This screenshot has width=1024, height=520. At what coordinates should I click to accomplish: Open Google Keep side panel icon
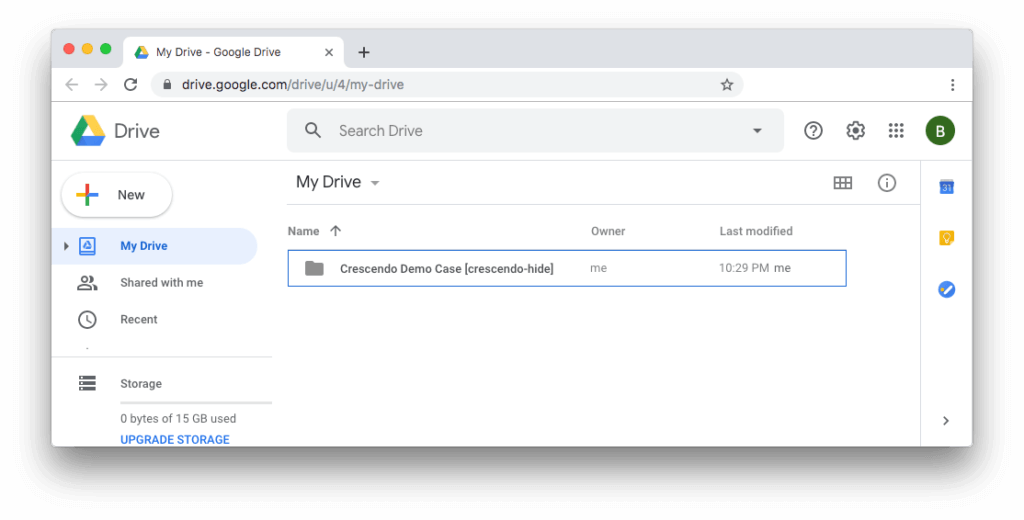pos(946,238)
